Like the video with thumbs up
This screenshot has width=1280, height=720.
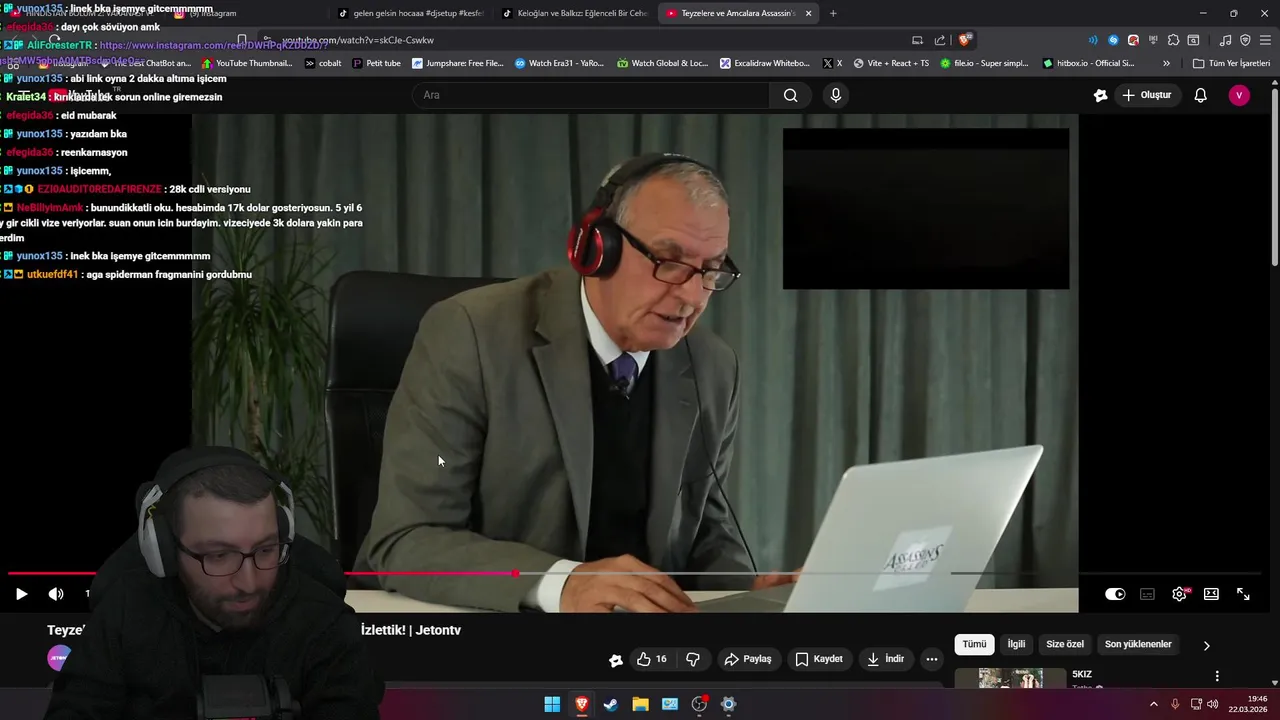click(x=651, y=659)
